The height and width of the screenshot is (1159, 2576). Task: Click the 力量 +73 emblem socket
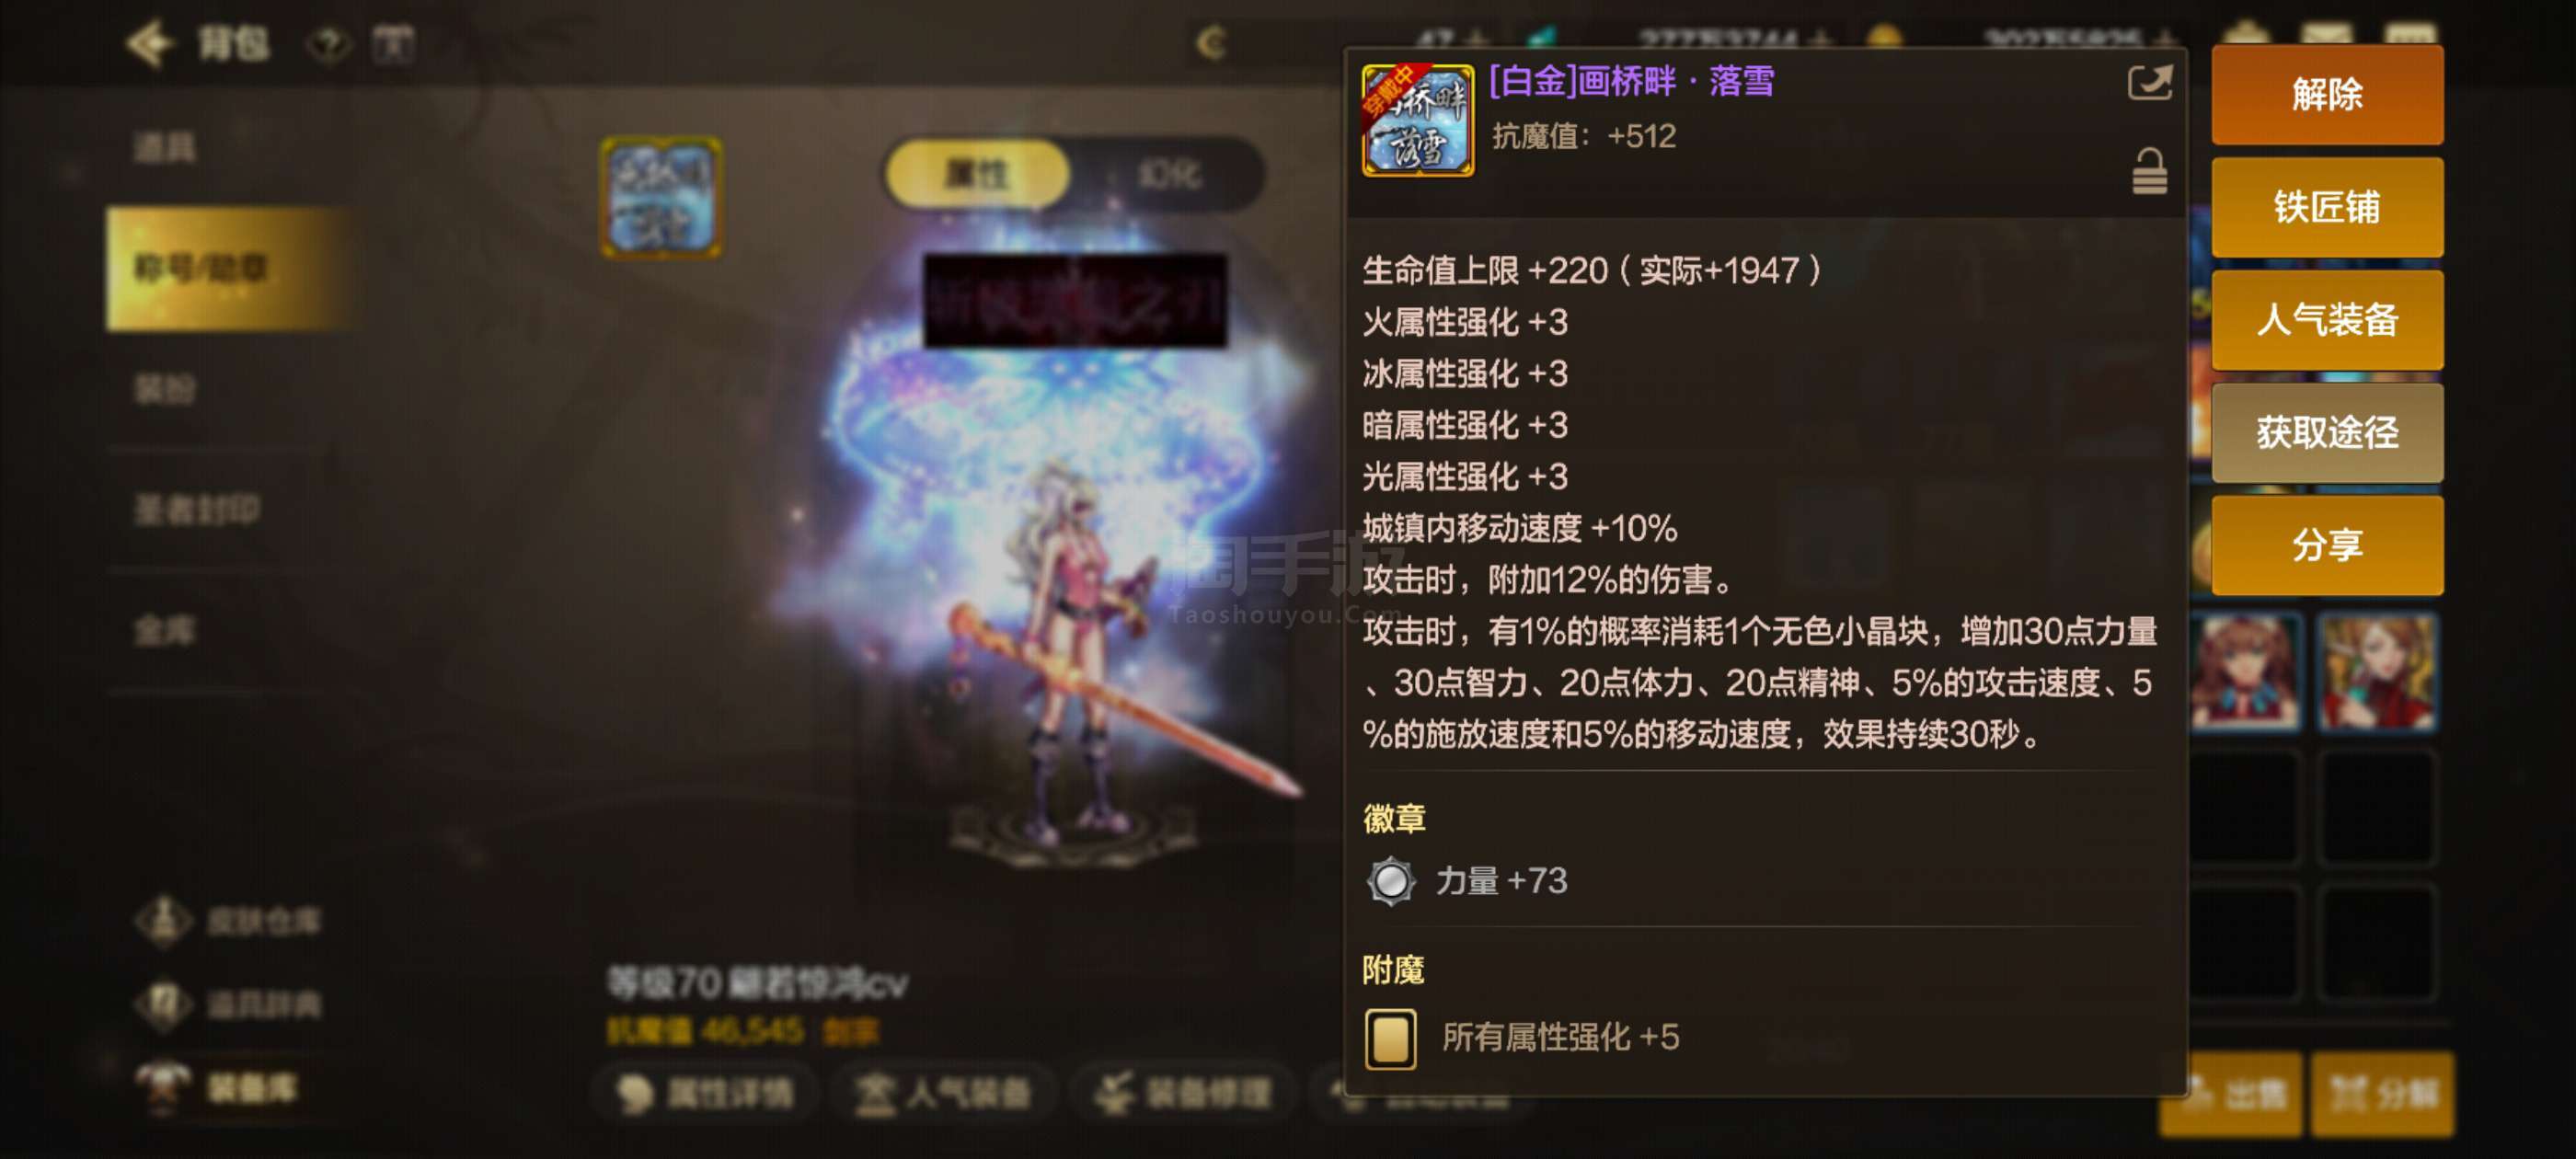tap(1390, 881)
